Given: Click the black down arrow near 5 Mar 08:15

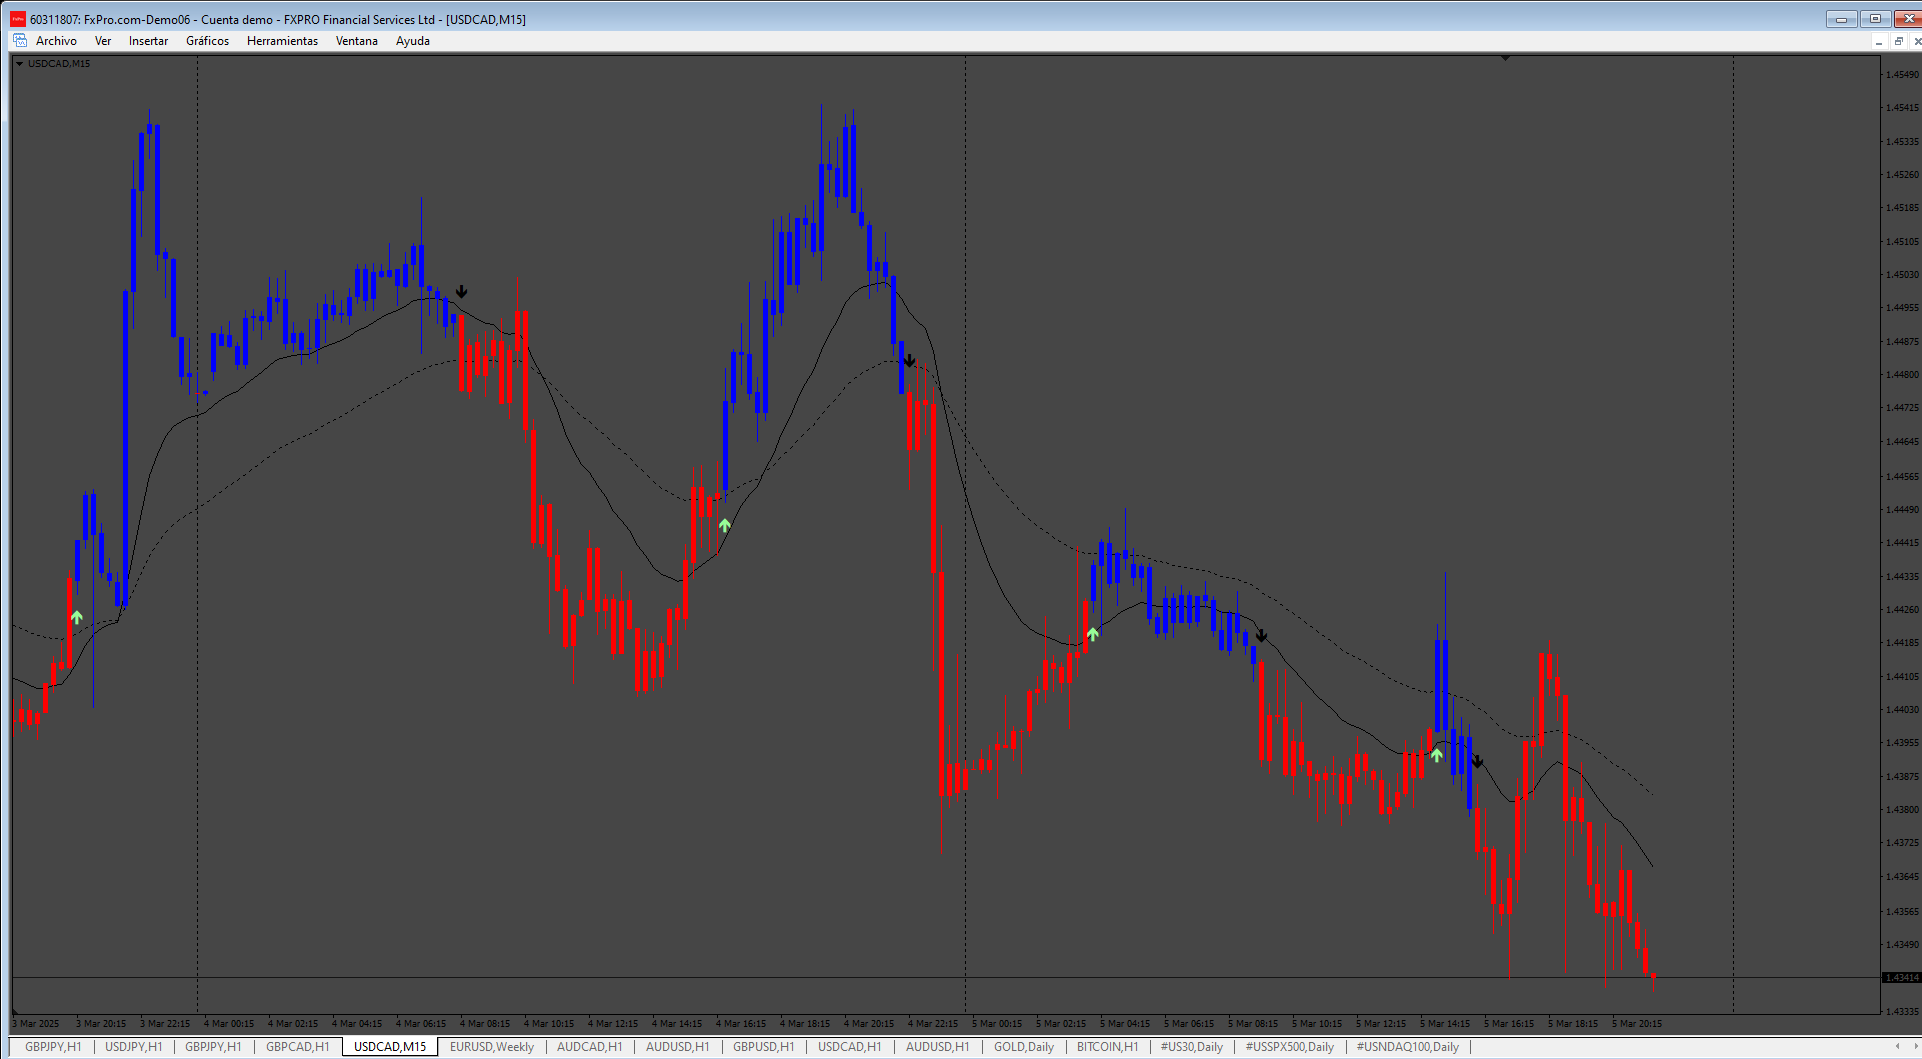Looking at the screenshot, I should pos(1261,636).
